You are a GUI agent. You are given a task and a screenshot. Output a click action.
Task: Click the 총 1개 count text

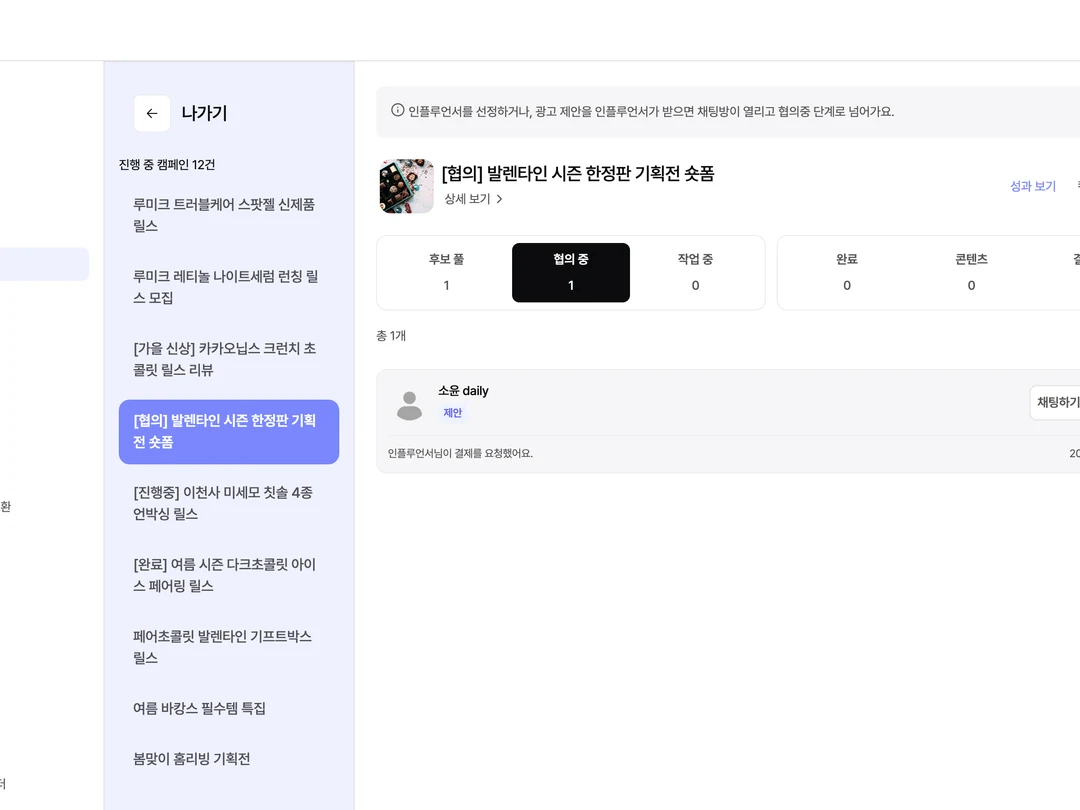pyautogui.click(x=391, y=335)
